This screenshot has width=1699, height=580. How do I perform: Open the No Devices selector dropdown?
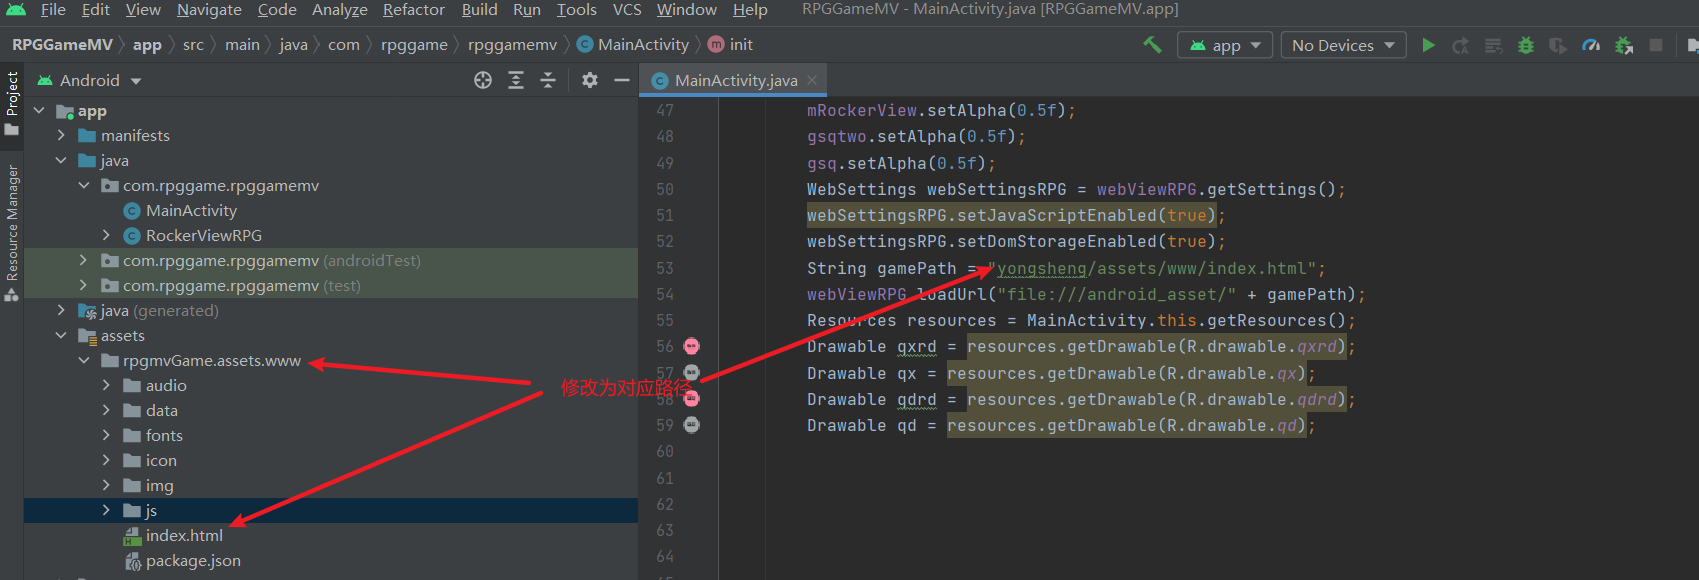pyautogui.click(x=1343, y=45)
